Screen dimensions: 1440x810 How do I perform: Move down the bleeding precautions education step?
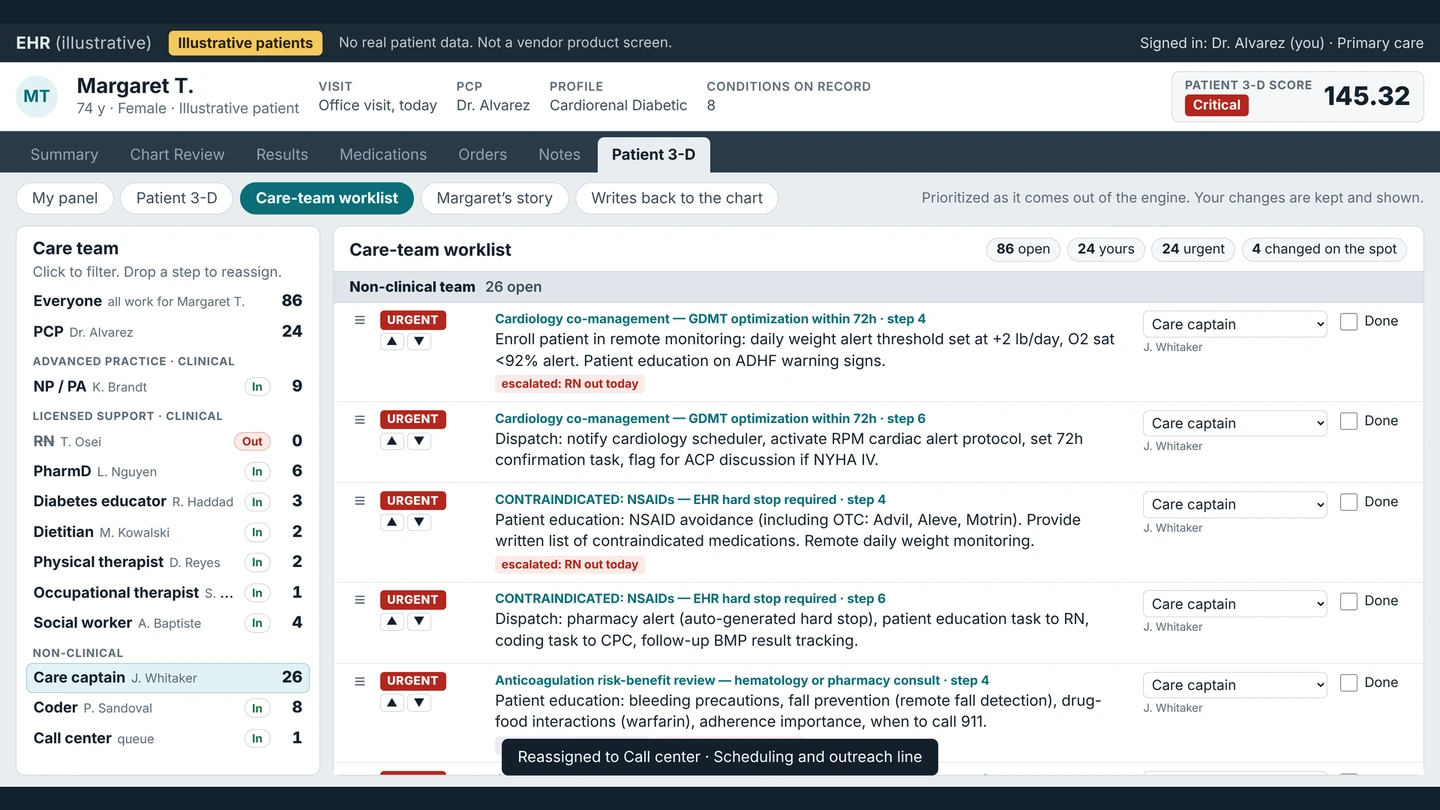coord(420,703)
